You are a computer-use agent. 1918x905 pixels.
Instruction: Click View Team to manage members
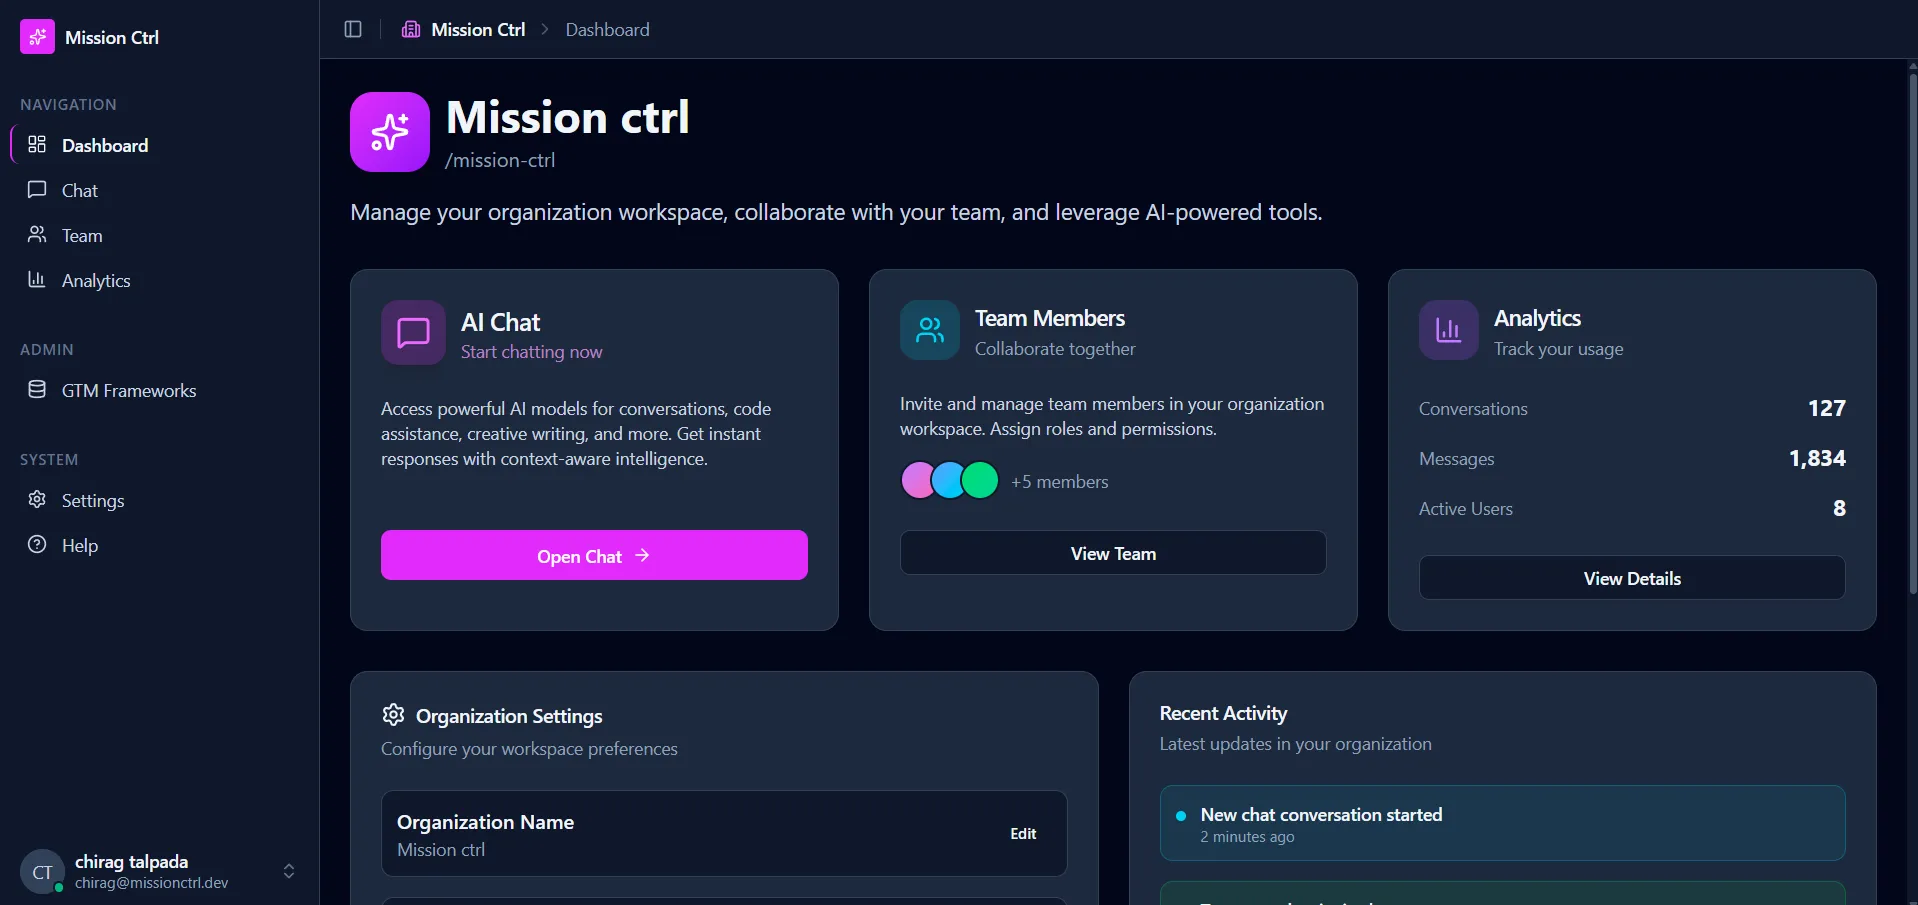pos(1112,552)
